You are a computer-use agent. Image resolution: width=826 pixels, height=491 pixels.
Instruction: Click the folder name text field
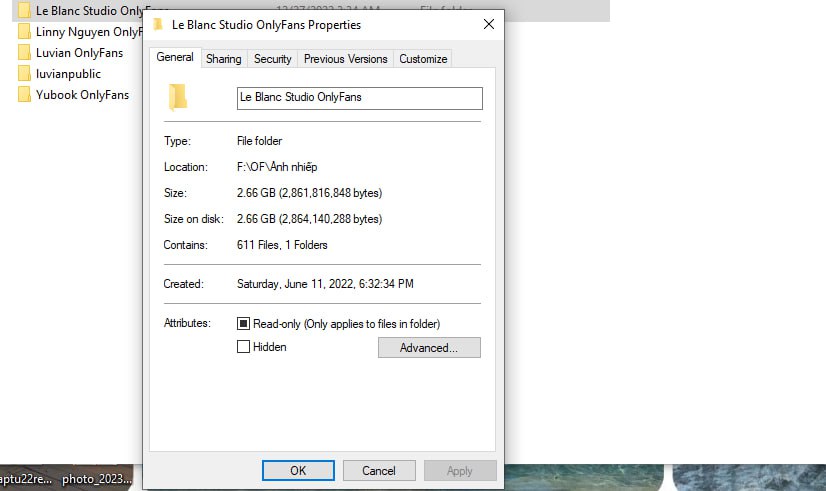click(x=360, y=98)
